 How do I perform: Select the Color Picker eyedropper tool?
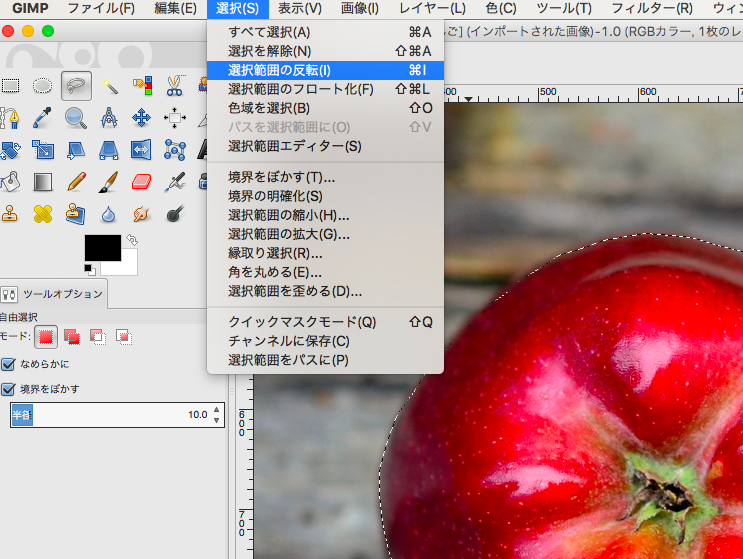43,118
